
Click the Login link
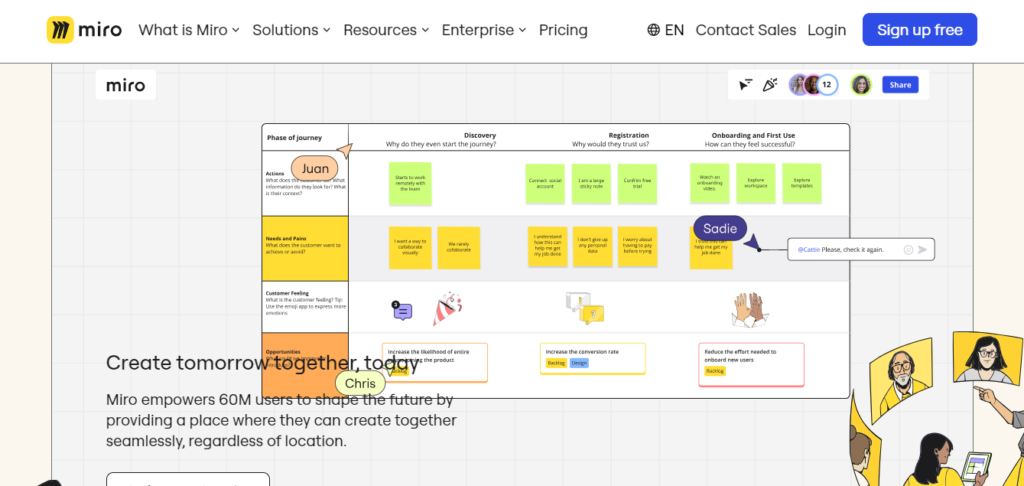click(x=827, y=30)
